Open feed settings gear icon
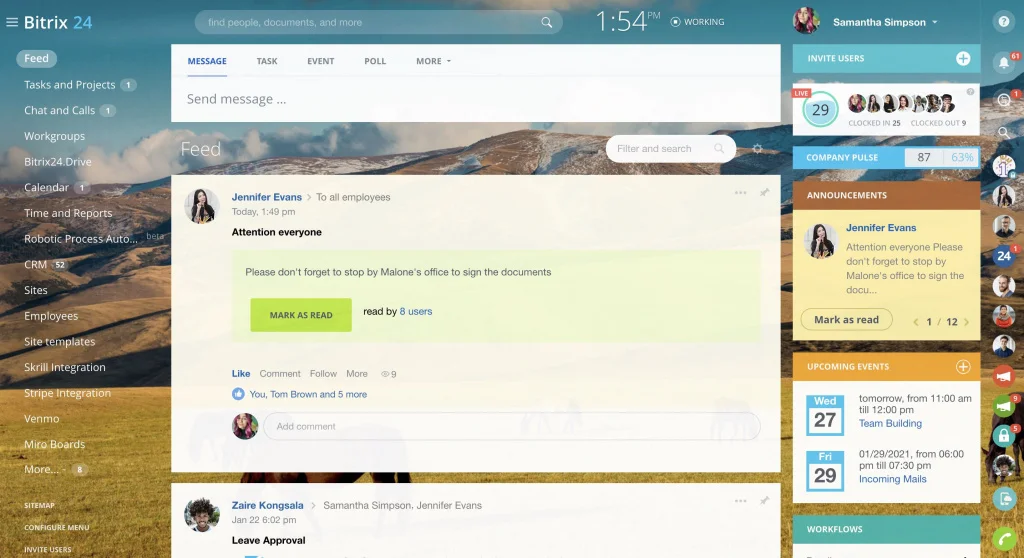The width and height of the screenshot is (1024, 558). click(x=757, y=149)
